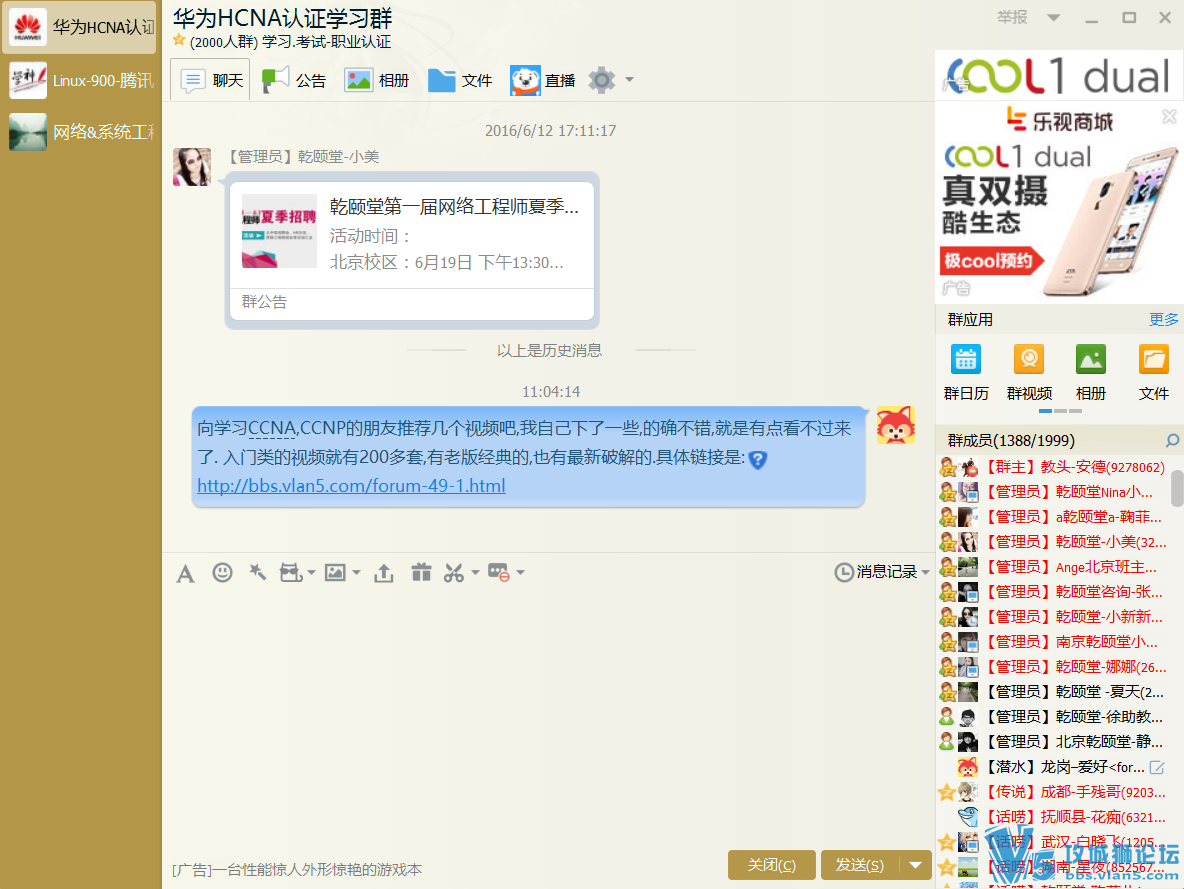Open 消息记录 message history

click(x=886, y=573)
